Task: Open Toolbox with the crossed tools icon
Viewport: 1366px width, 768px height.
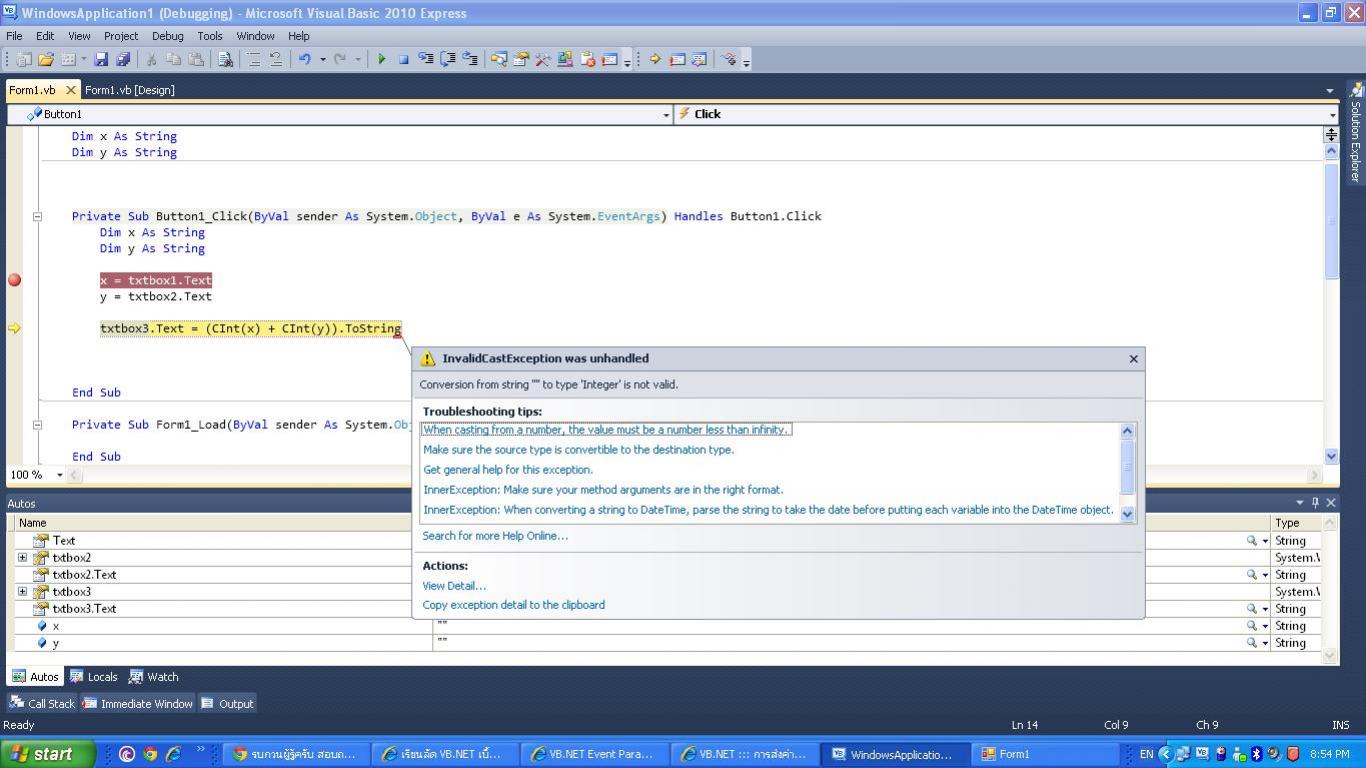Action: [x=542, y=59]
